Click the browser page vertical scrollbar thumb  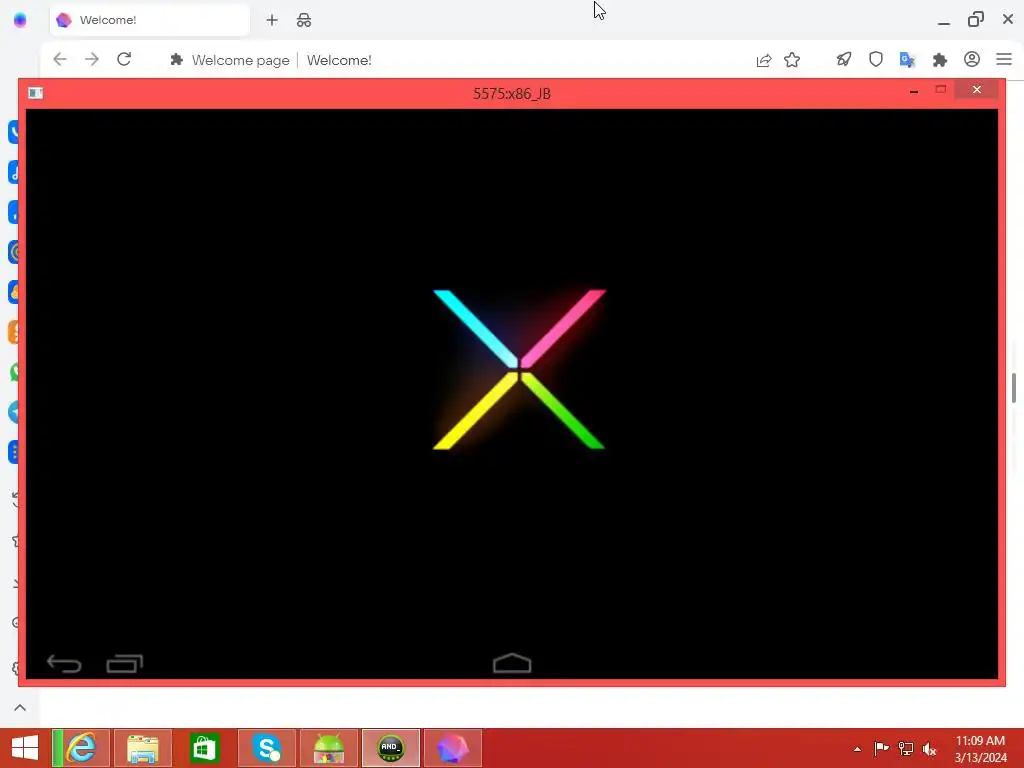pyautogui.click(x=1014, y=388)
